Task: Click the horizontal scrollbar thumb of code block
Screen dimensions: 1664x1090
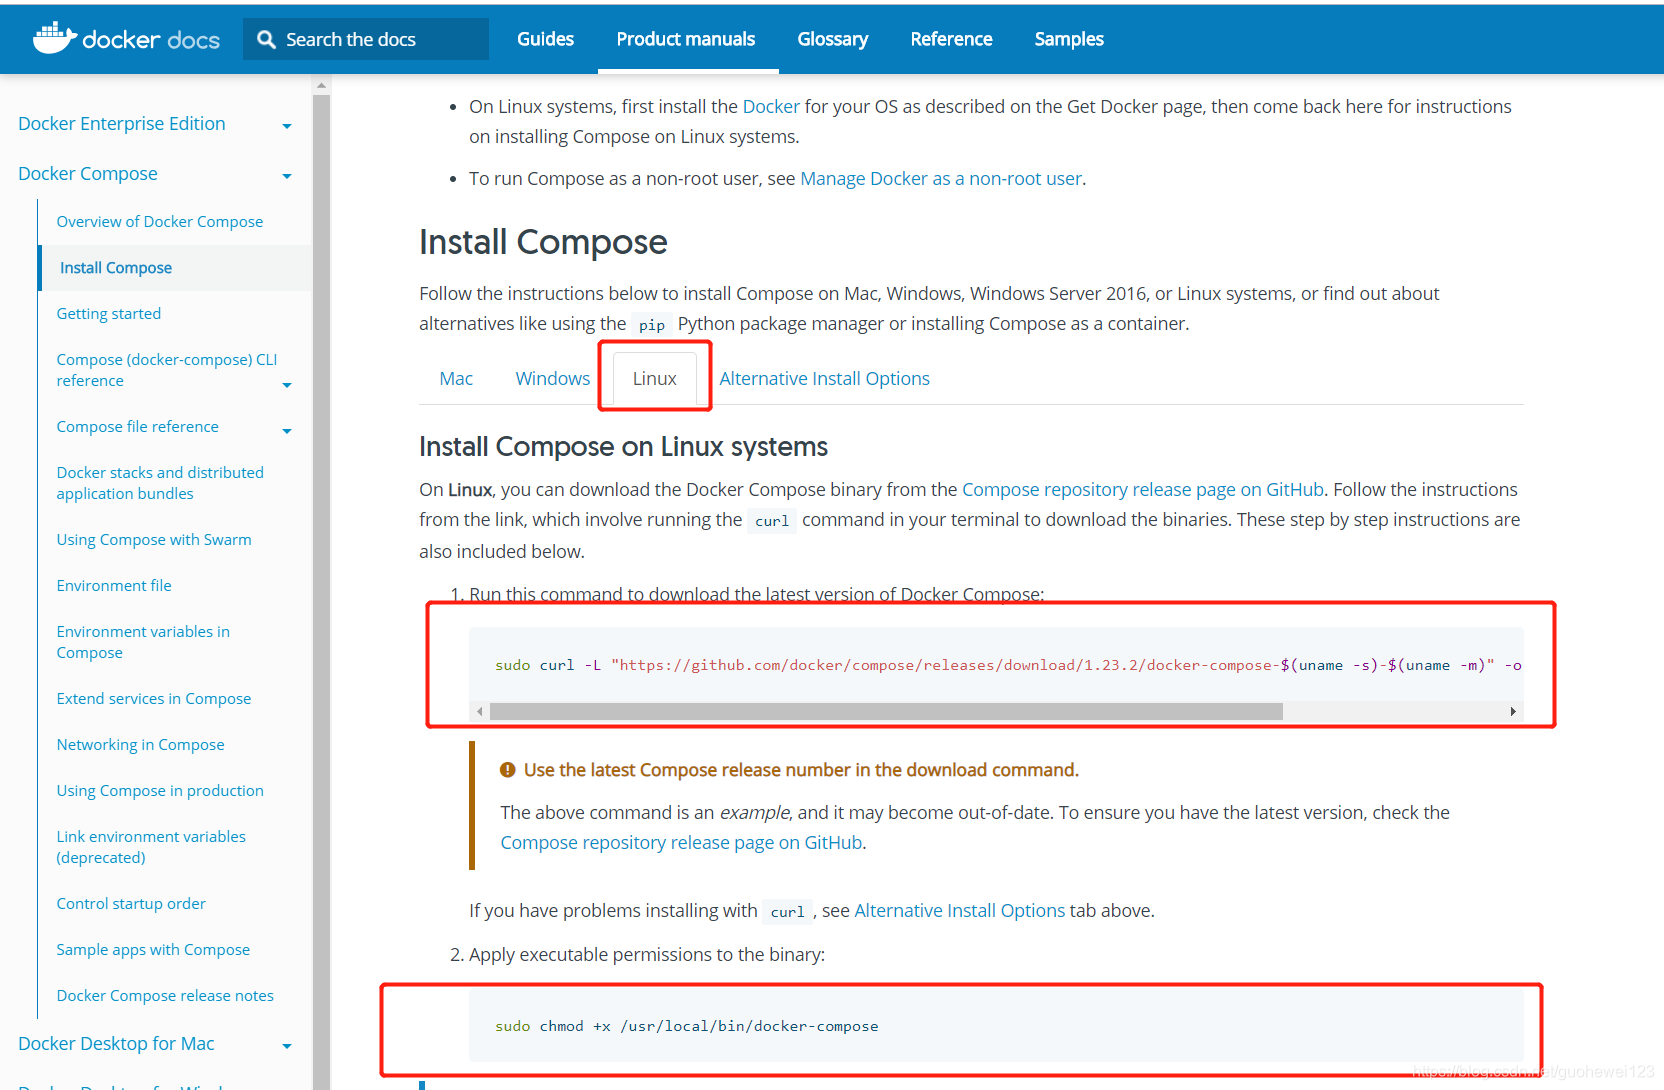Action: click(x=886, y=711)
